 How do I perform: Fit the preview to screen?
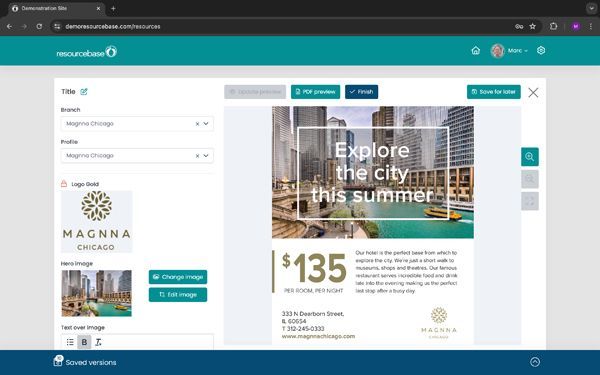[530, 201]
